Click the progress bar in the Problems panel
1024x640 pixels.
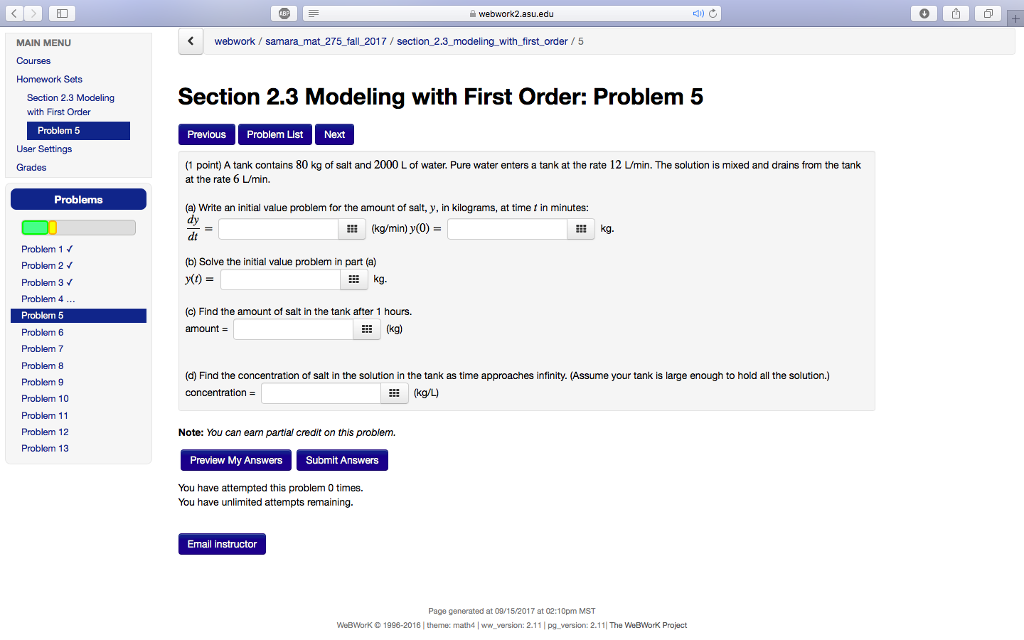pos(78,227)
